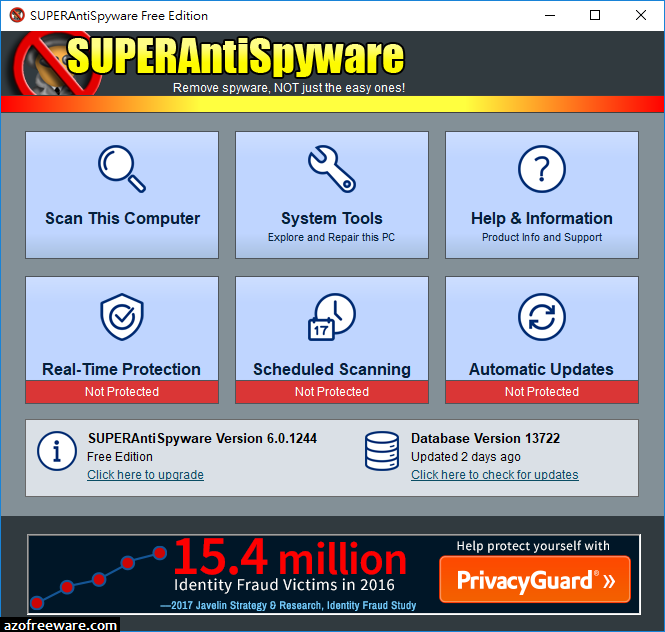Select the Real-Time Protection title
This screenshot has width=665, height=632.
121,369
